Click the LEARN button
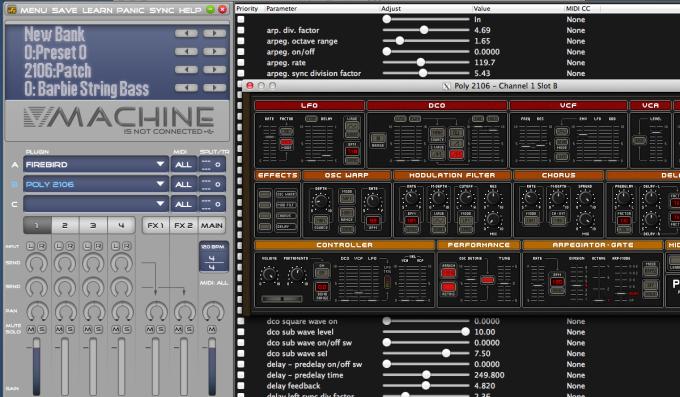The width and height of the screenshot is (680, 397). coord(97,10)
